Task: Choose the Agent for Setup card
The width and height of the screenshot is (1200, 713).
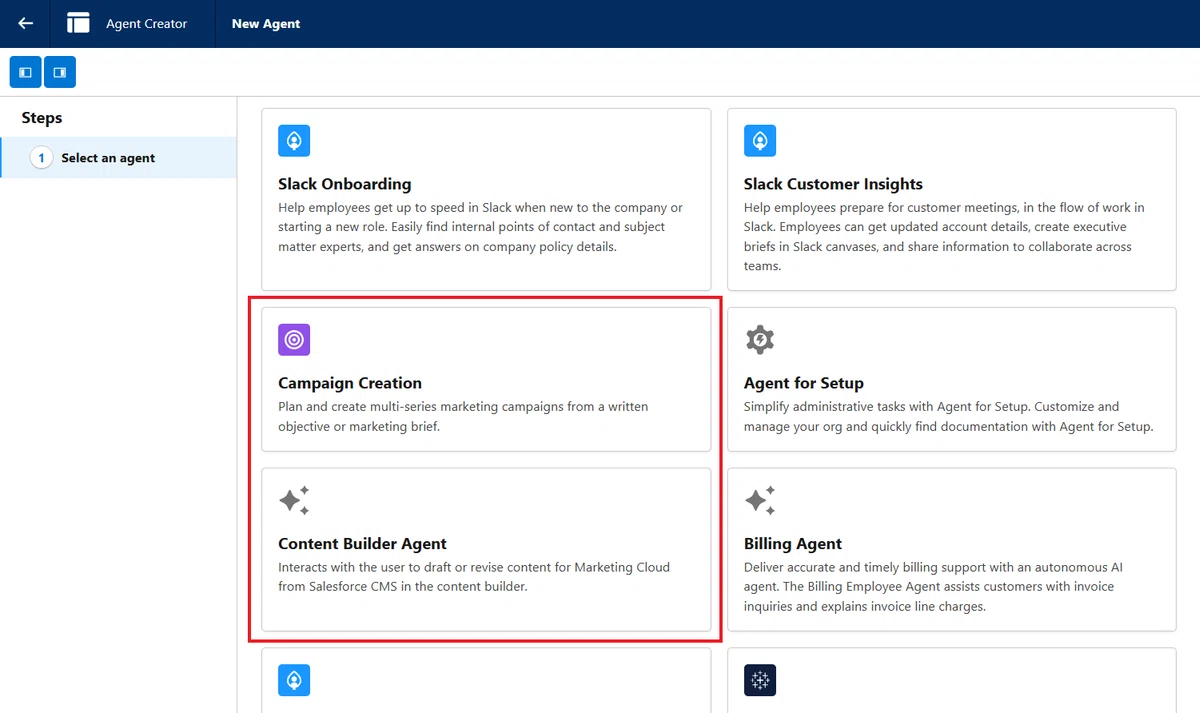Action: pyautogui.click(x=952, y=379)
